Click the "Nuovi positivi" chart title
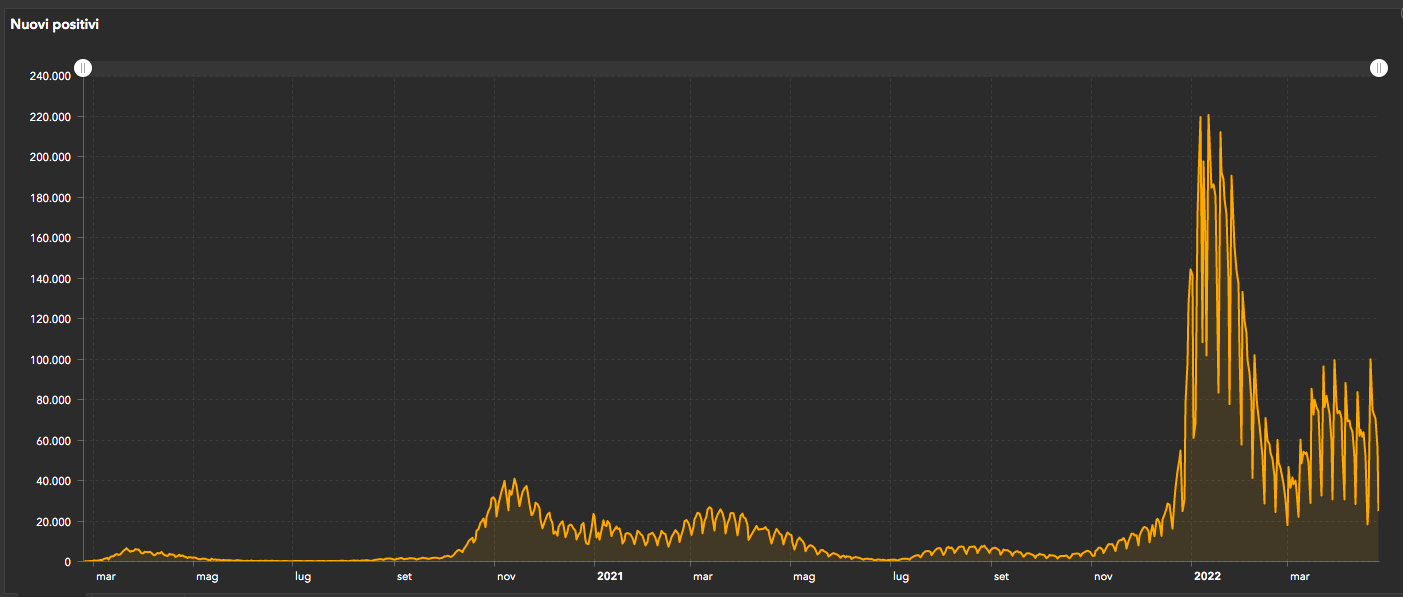This screenshot has width=1403, height=597. tap(54, 24)
